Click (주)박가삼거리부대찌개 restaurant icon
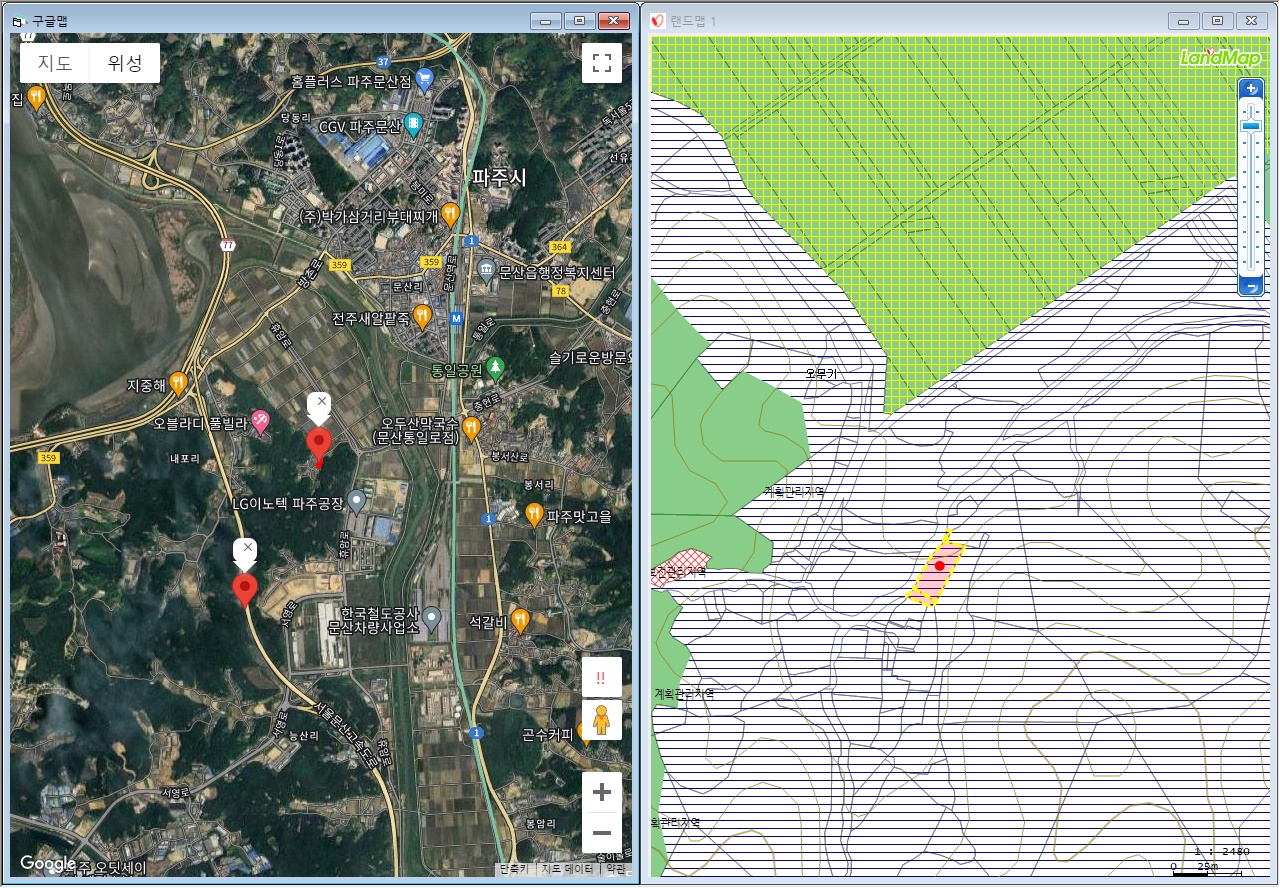 tap(451, 213)
